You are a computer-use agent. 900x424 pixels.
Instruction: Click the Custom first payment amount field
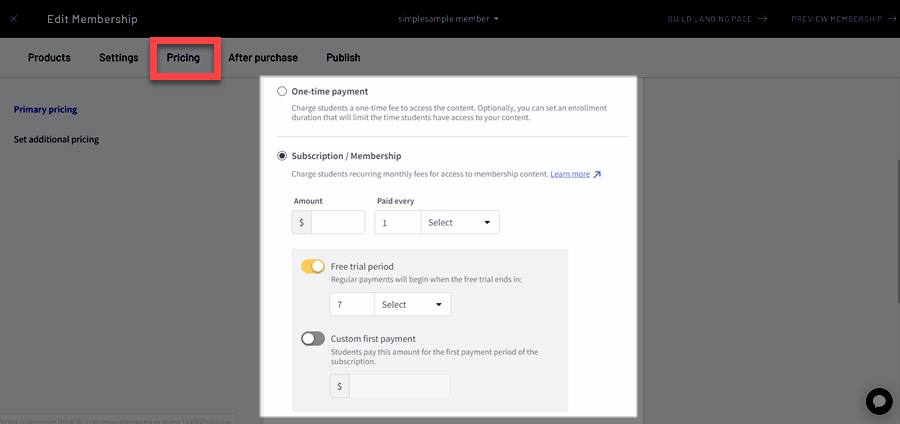(399, 386)
